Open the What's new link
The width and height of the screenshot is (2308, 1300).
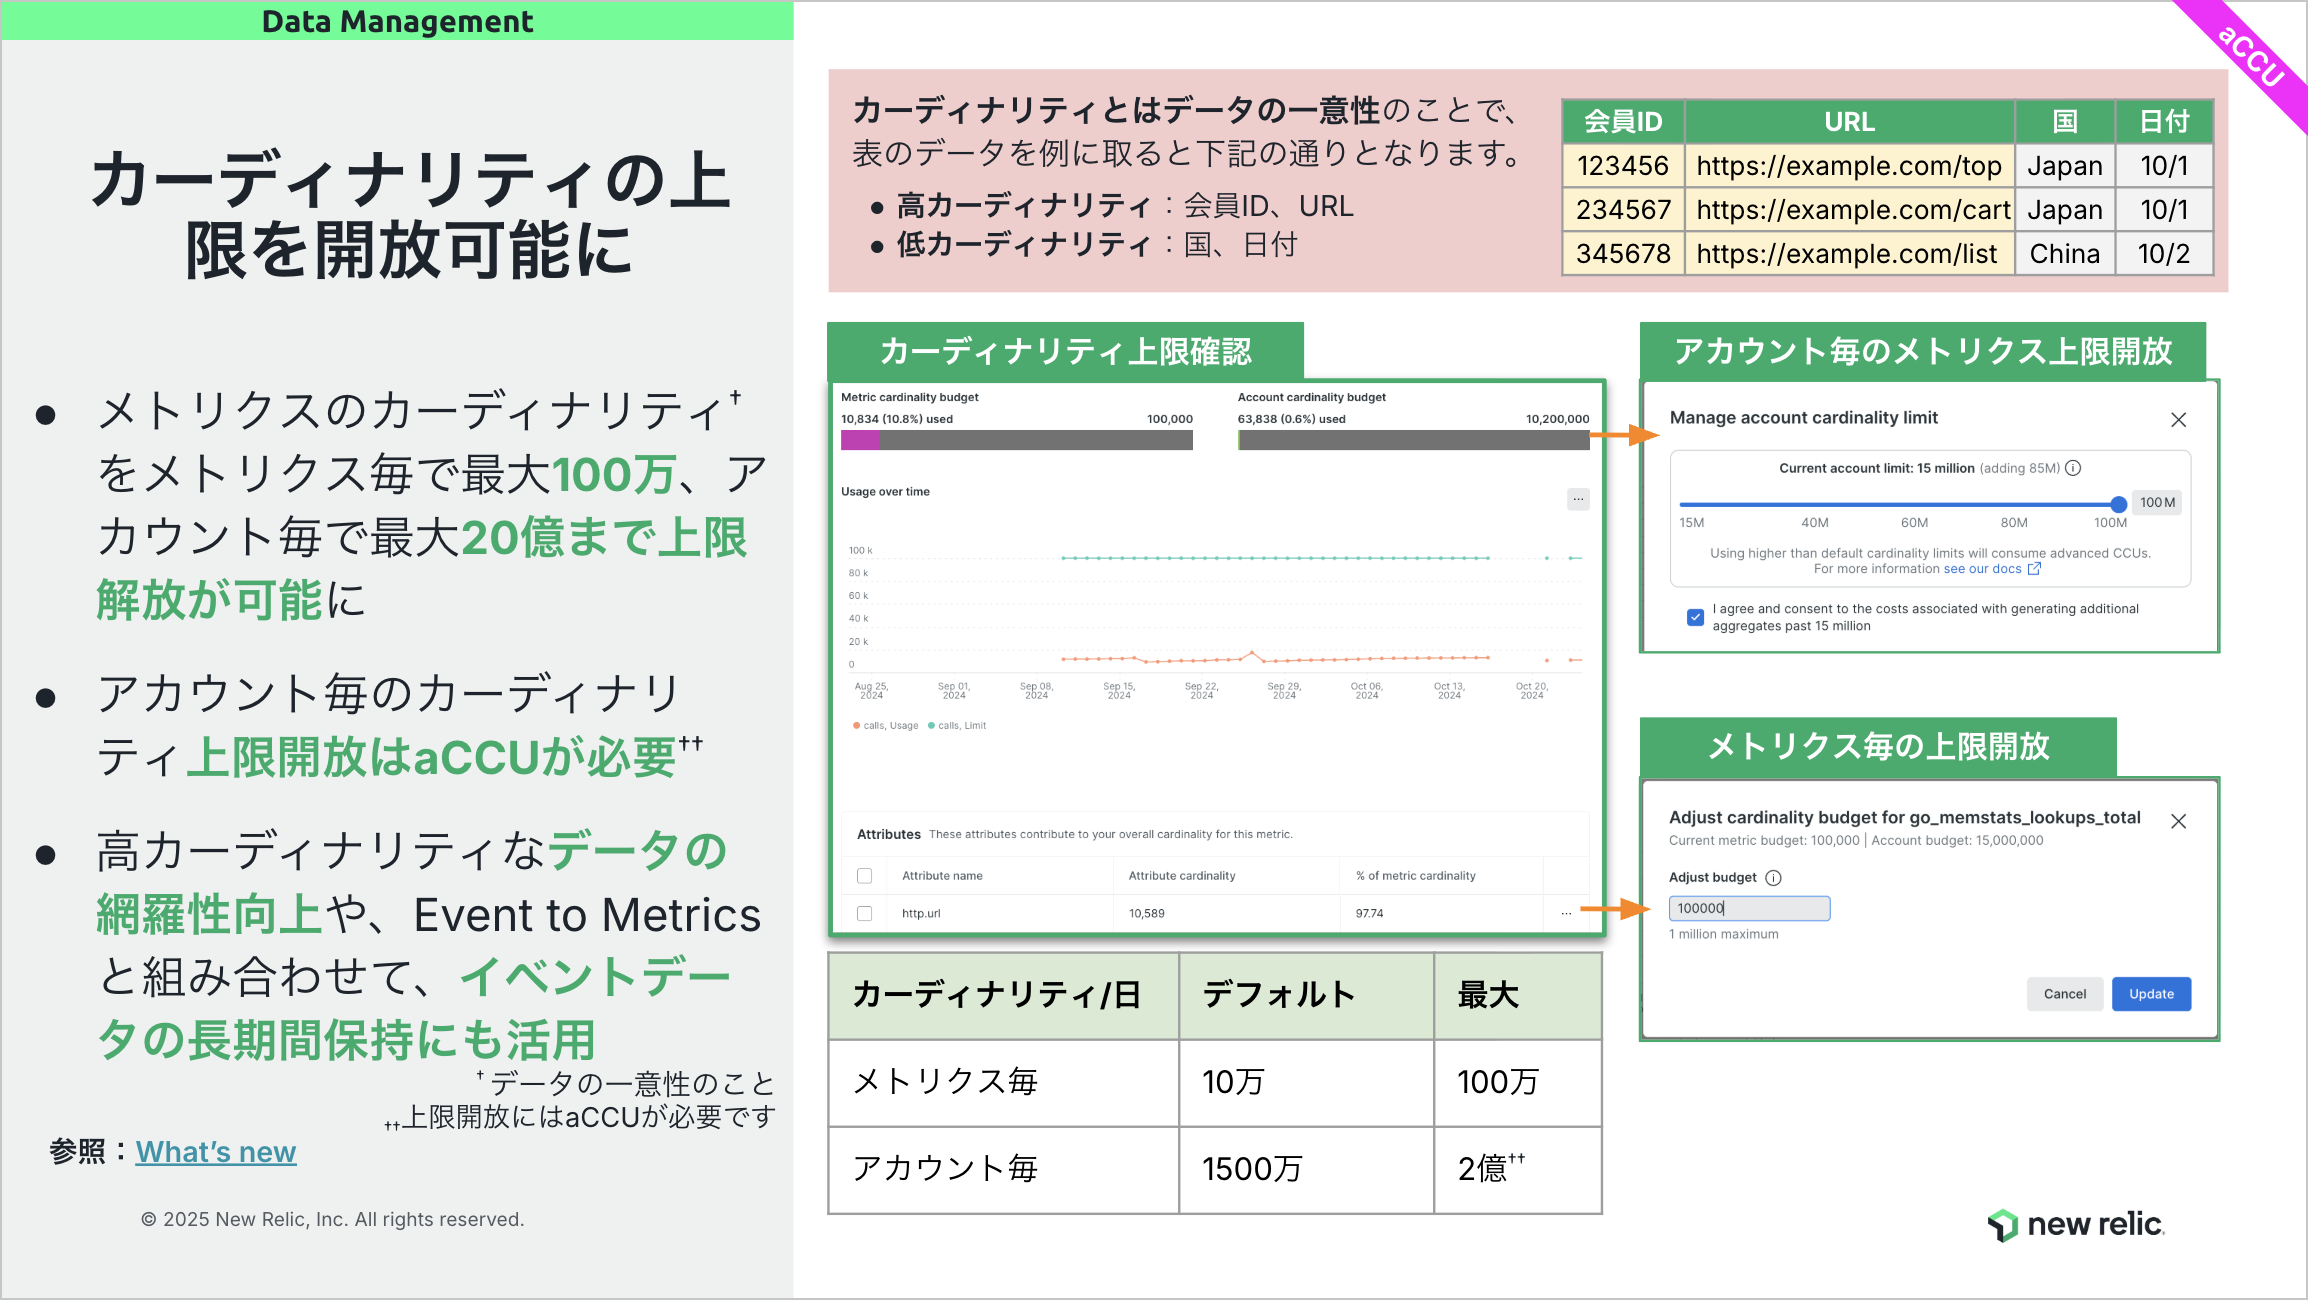pyautogui.click(x=216, y=1152)
